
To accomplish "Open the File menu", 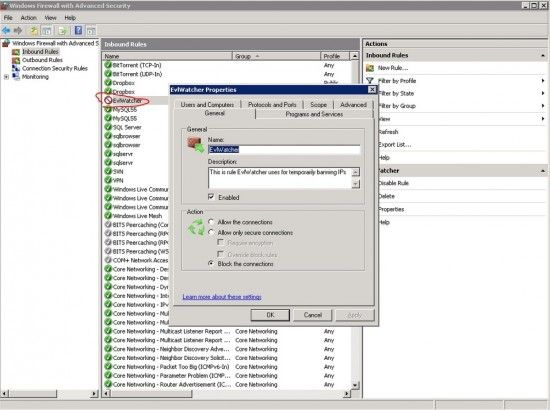I will pyautogui.click(x=8, y=18).
